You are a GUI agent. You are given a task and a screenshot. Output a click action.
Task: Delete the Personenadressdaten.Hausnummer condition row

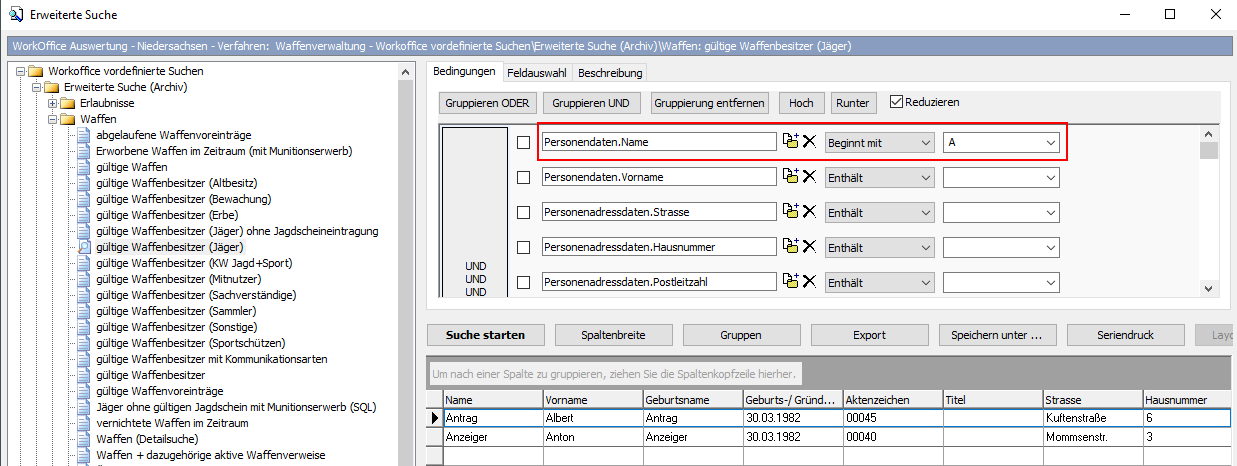(810, 247)
